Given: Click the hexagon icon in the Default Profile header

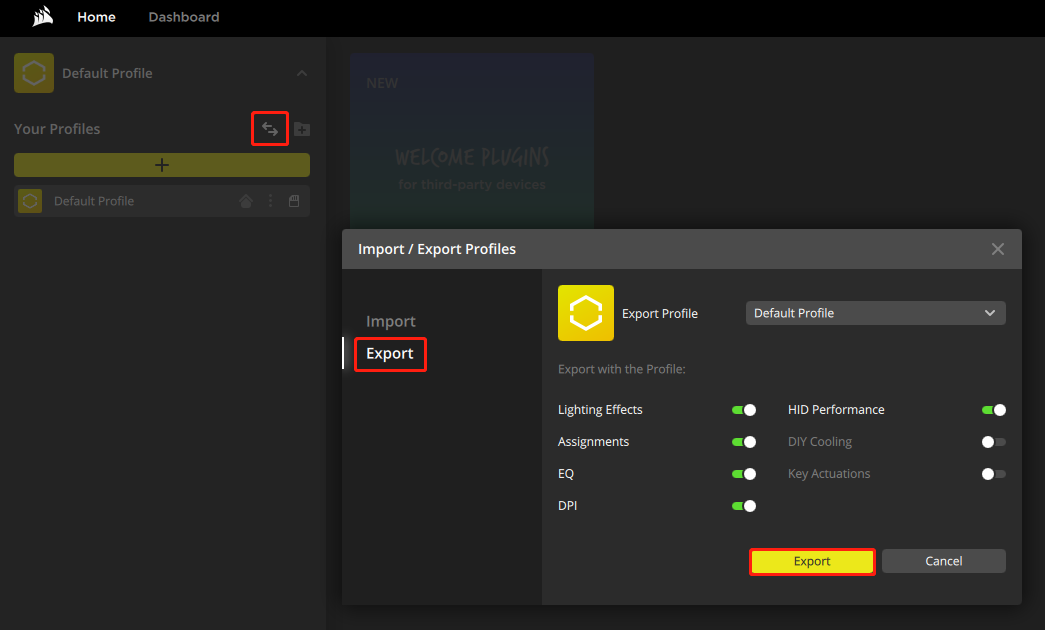Looking at the screenshot, I should (34, 73).
